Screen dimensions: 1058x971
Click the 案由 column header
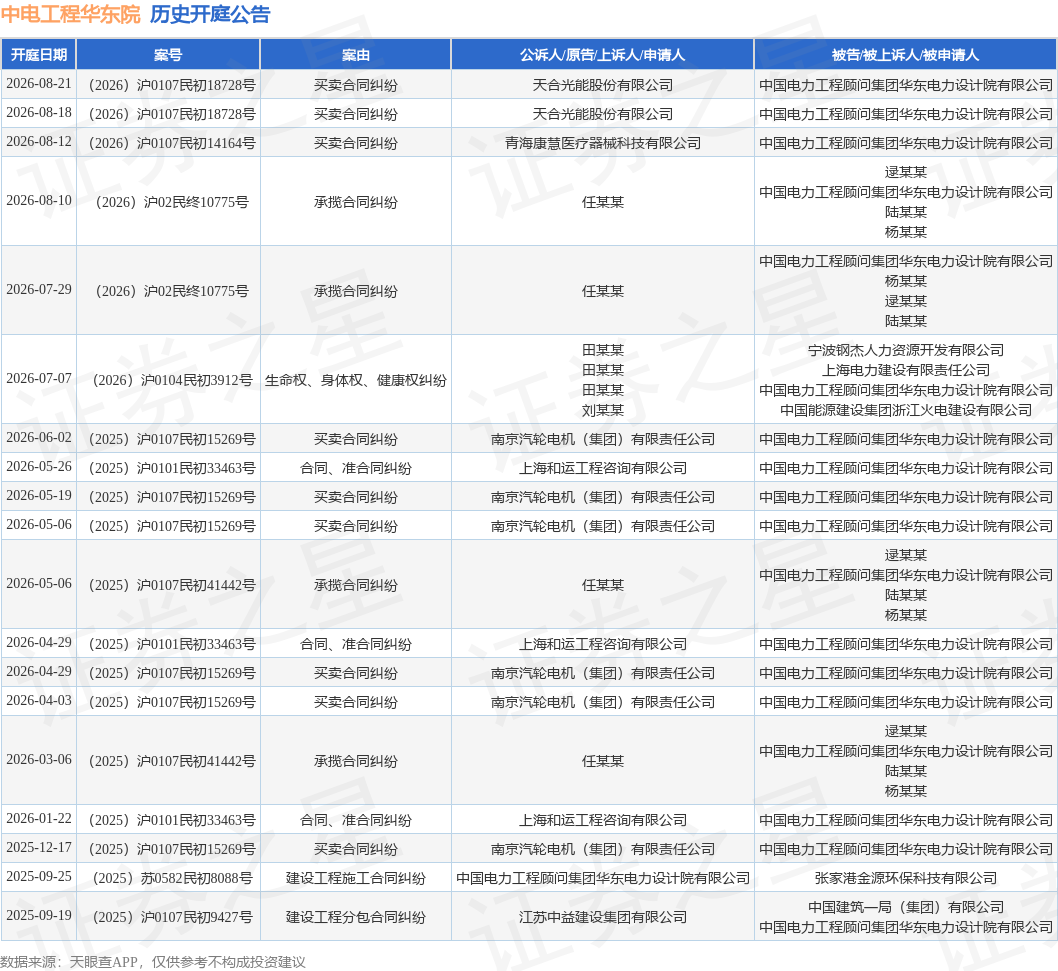pos(356,55)
